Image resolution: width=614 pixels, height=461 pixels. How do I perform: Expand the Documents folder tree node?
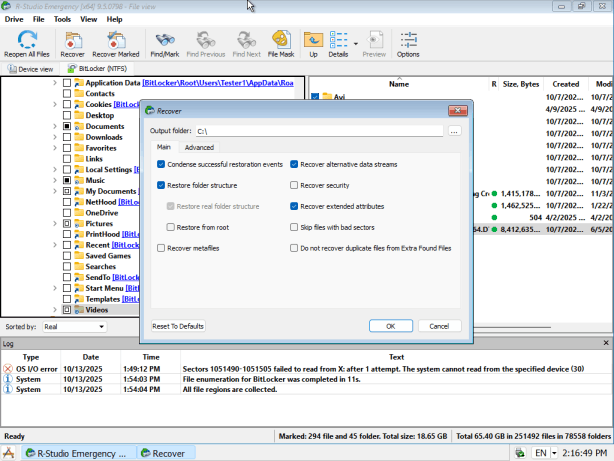tap(54, 127)
